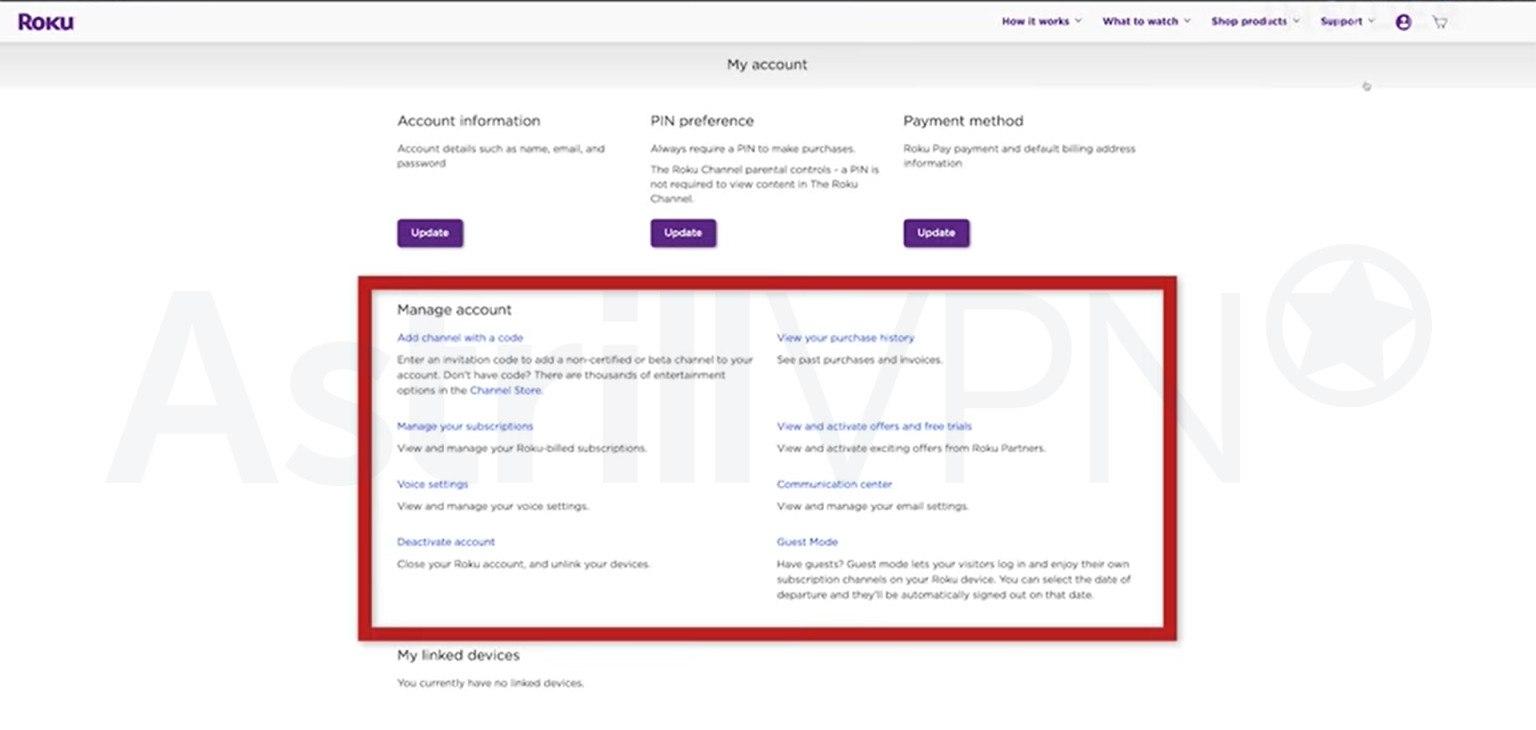
Task: Expand the How it works menu
Action: [1041, 21]
